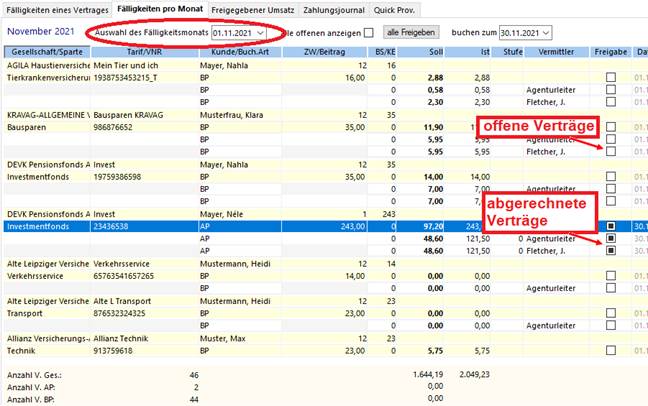Uncheck Freigabe for highlighted Investmentfonds 243,00 row
Viewport: 648px width, 406px height.
coord(610,227)
